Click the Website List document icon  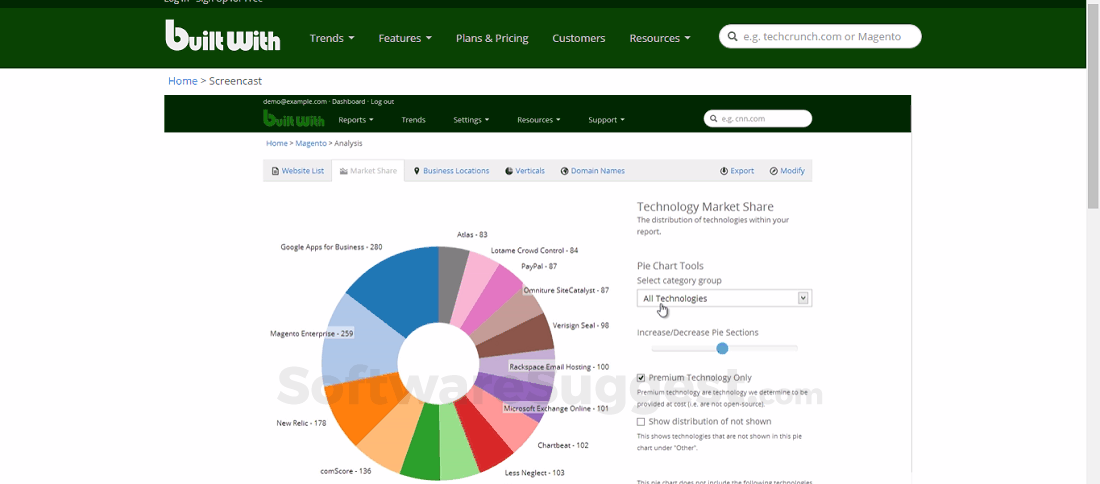(x=275, y=171)
